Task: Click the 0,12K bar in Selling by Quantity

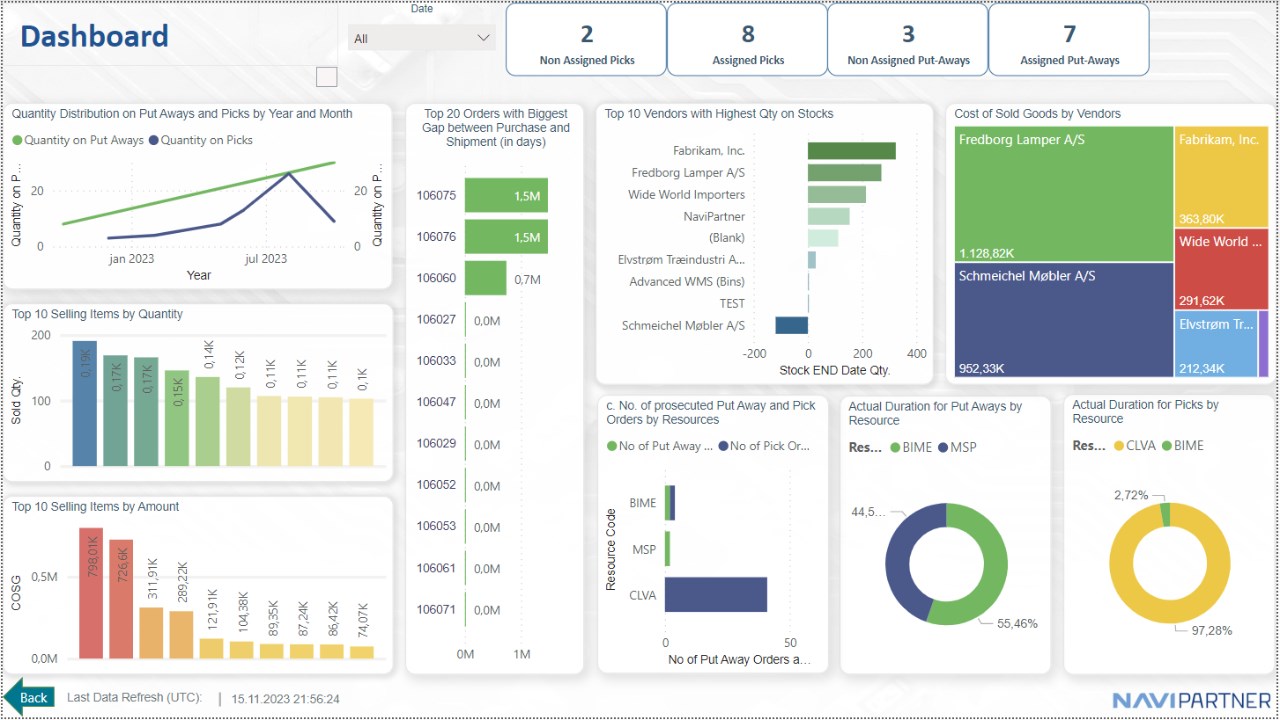Action: 238,427
